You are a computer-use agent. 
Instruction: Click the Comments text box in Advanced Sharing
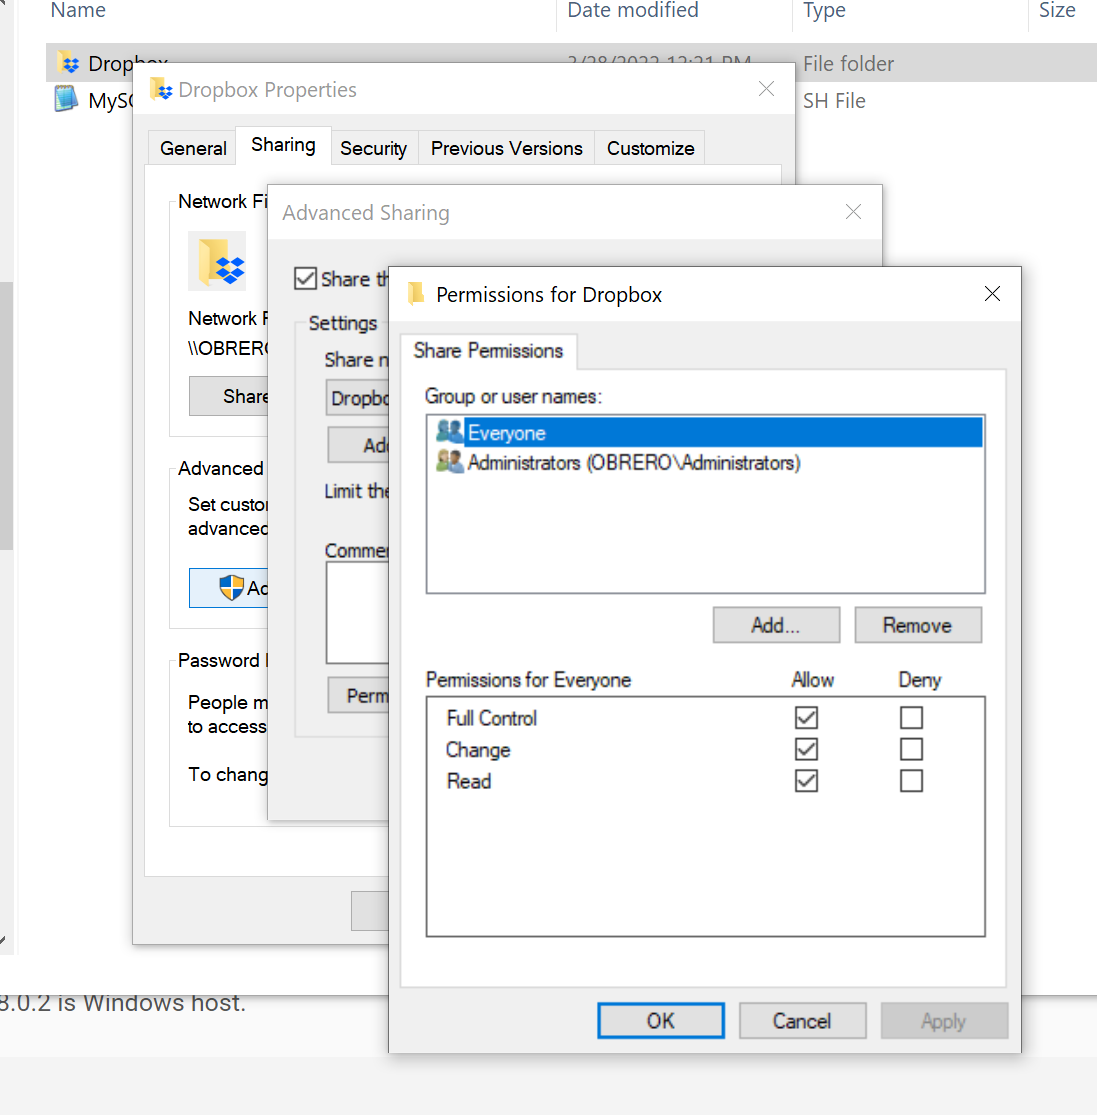coord(358,612)
